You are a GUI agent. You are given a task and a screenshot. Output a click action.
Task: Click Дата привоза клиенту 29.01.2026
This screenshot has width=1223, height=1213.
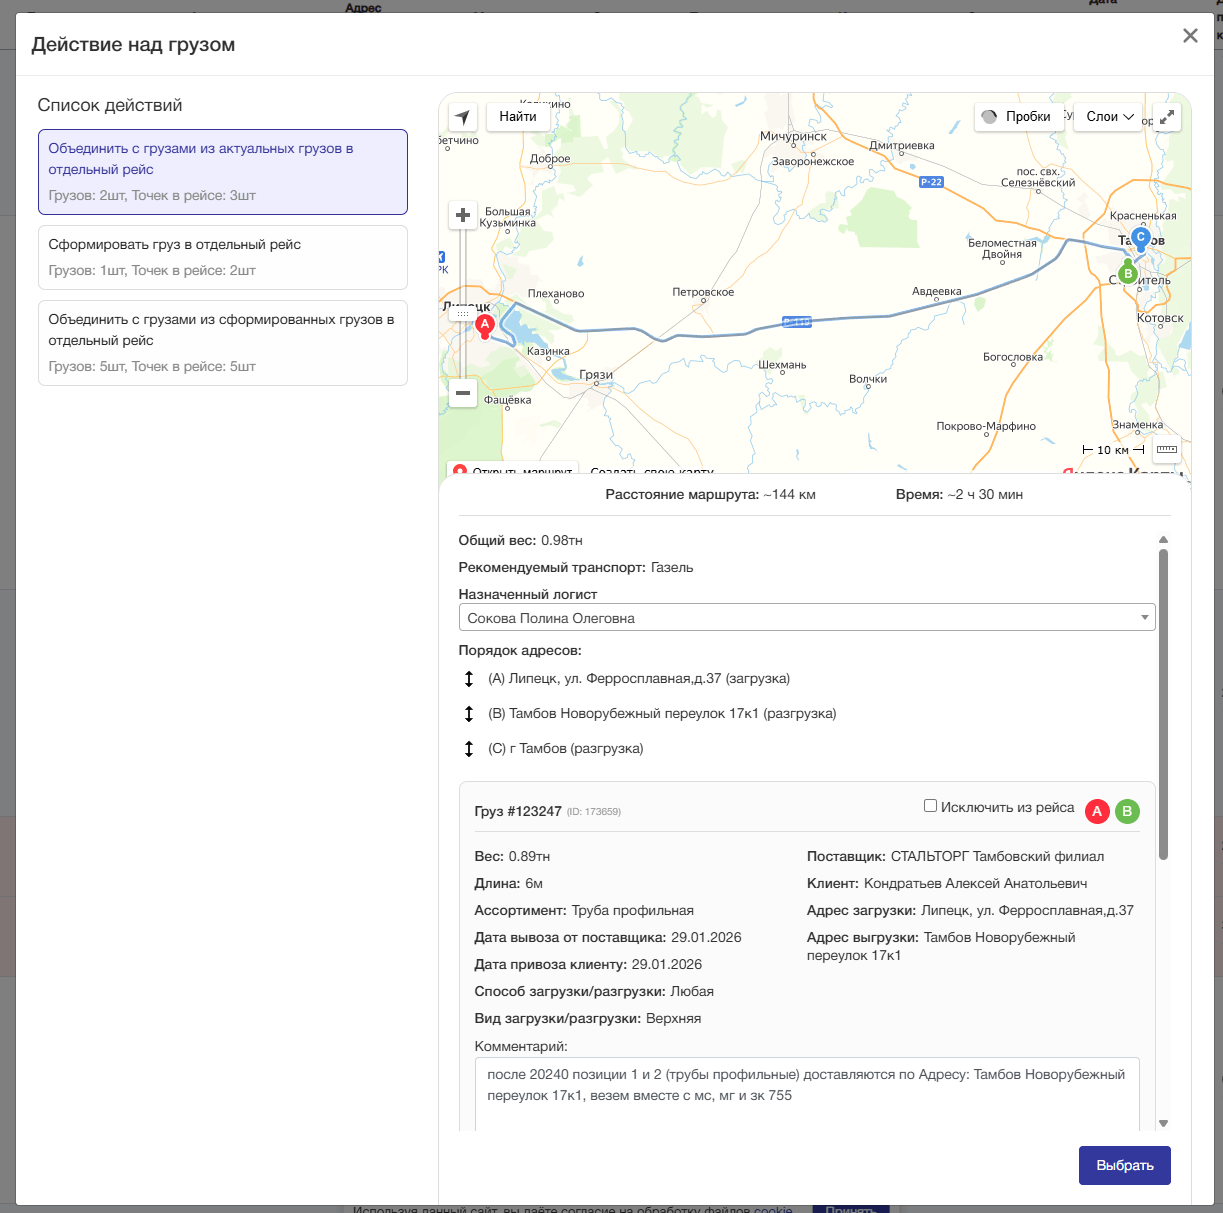click(x=588, y=964)
